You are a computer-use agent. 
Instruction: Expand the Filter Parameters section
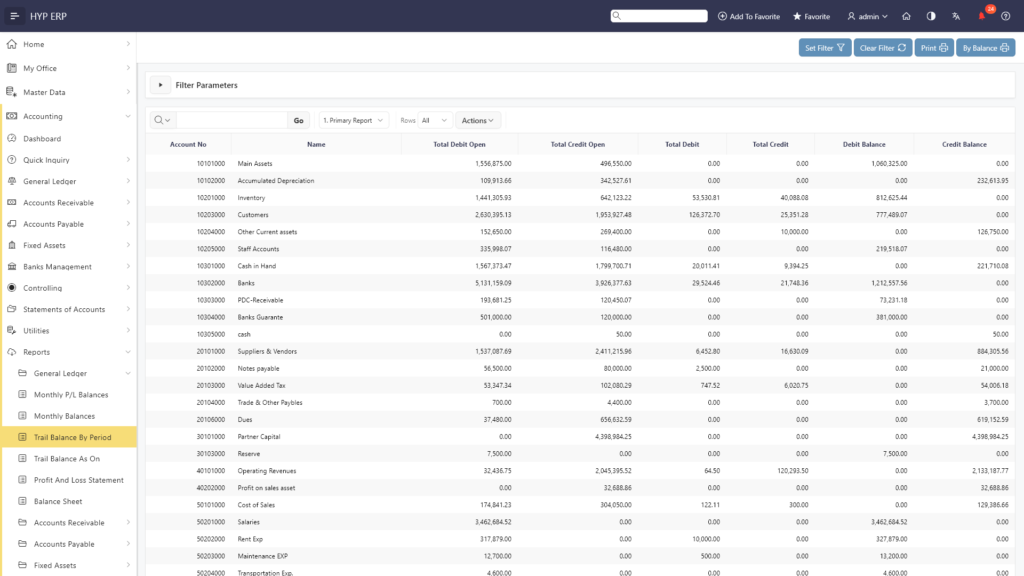pyautogui.click(x=160, y=85)
